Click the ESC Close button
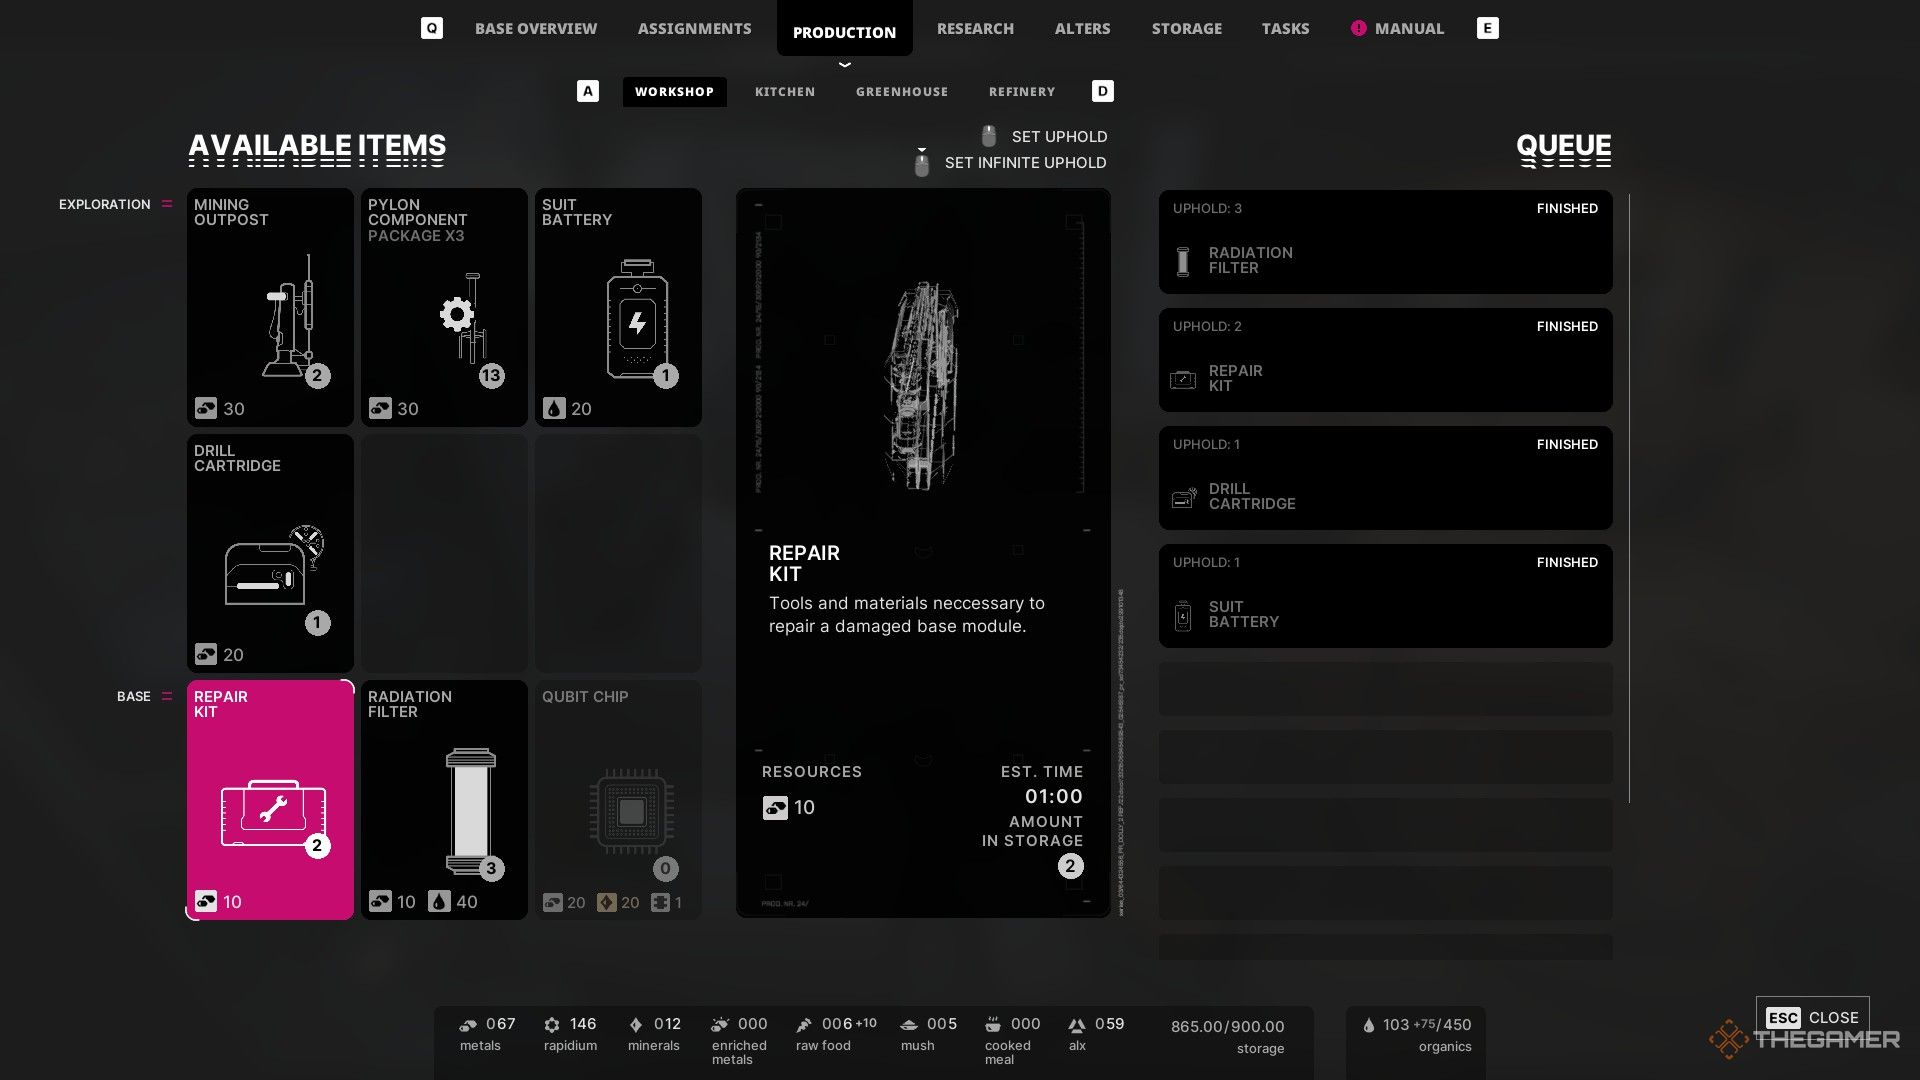The image size is (1920, 1080). (x=1812, y=1017)
